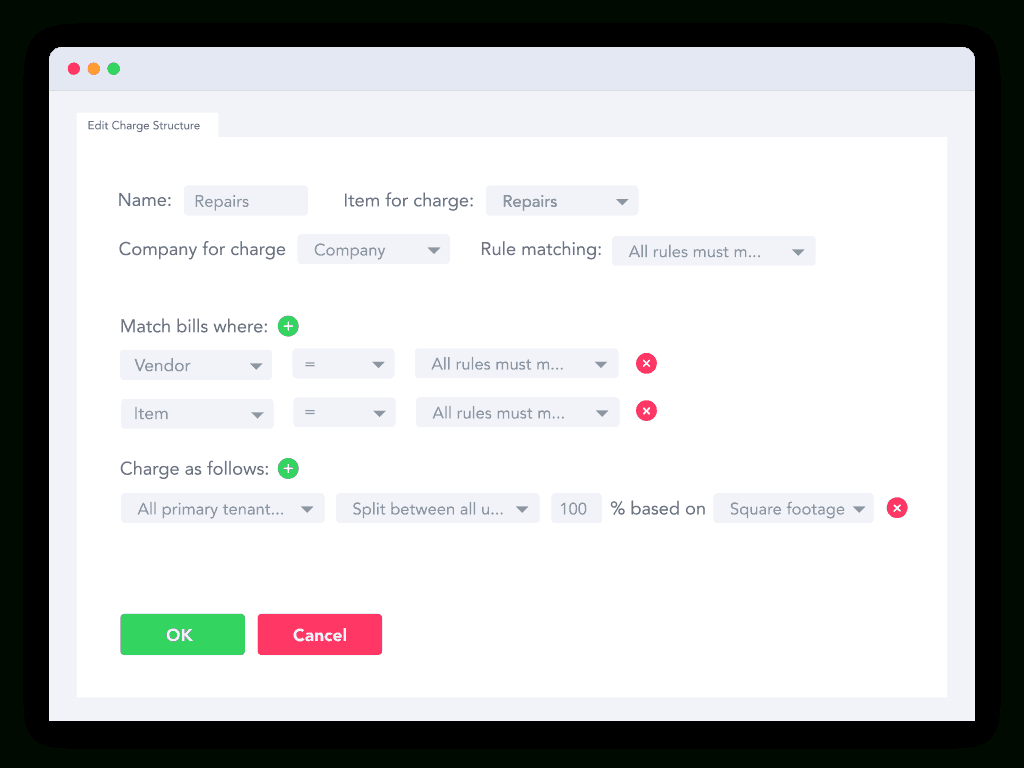Click the Charge as follows label
Screen dimensions: 1024x768
coord(195,468)
